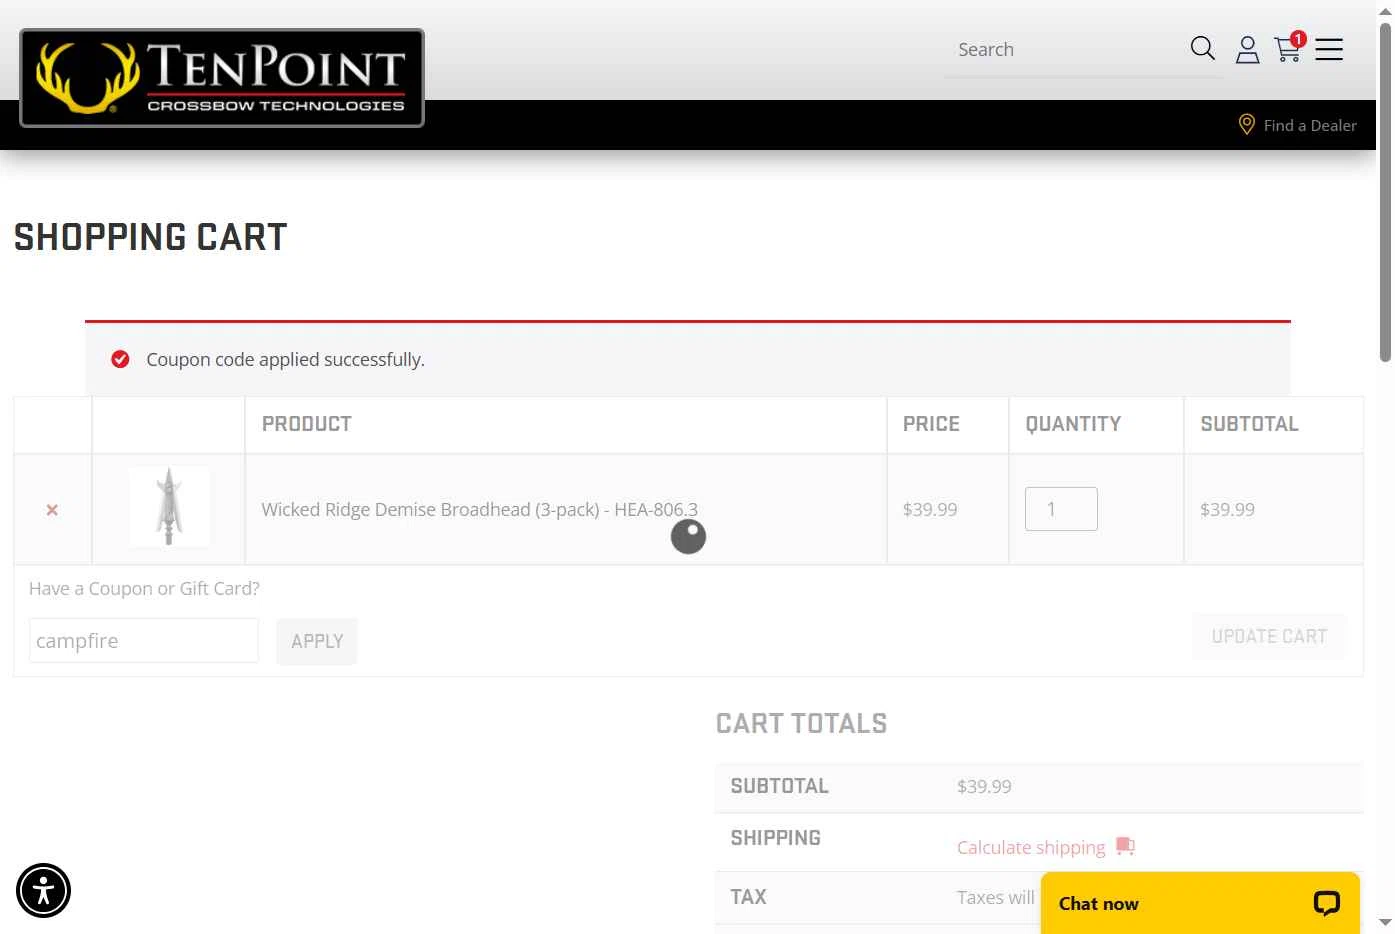Open the Calculate shipping link
Viewport: 1395px width, 934px height.
pyautogui.click(x=1031, y=847)
